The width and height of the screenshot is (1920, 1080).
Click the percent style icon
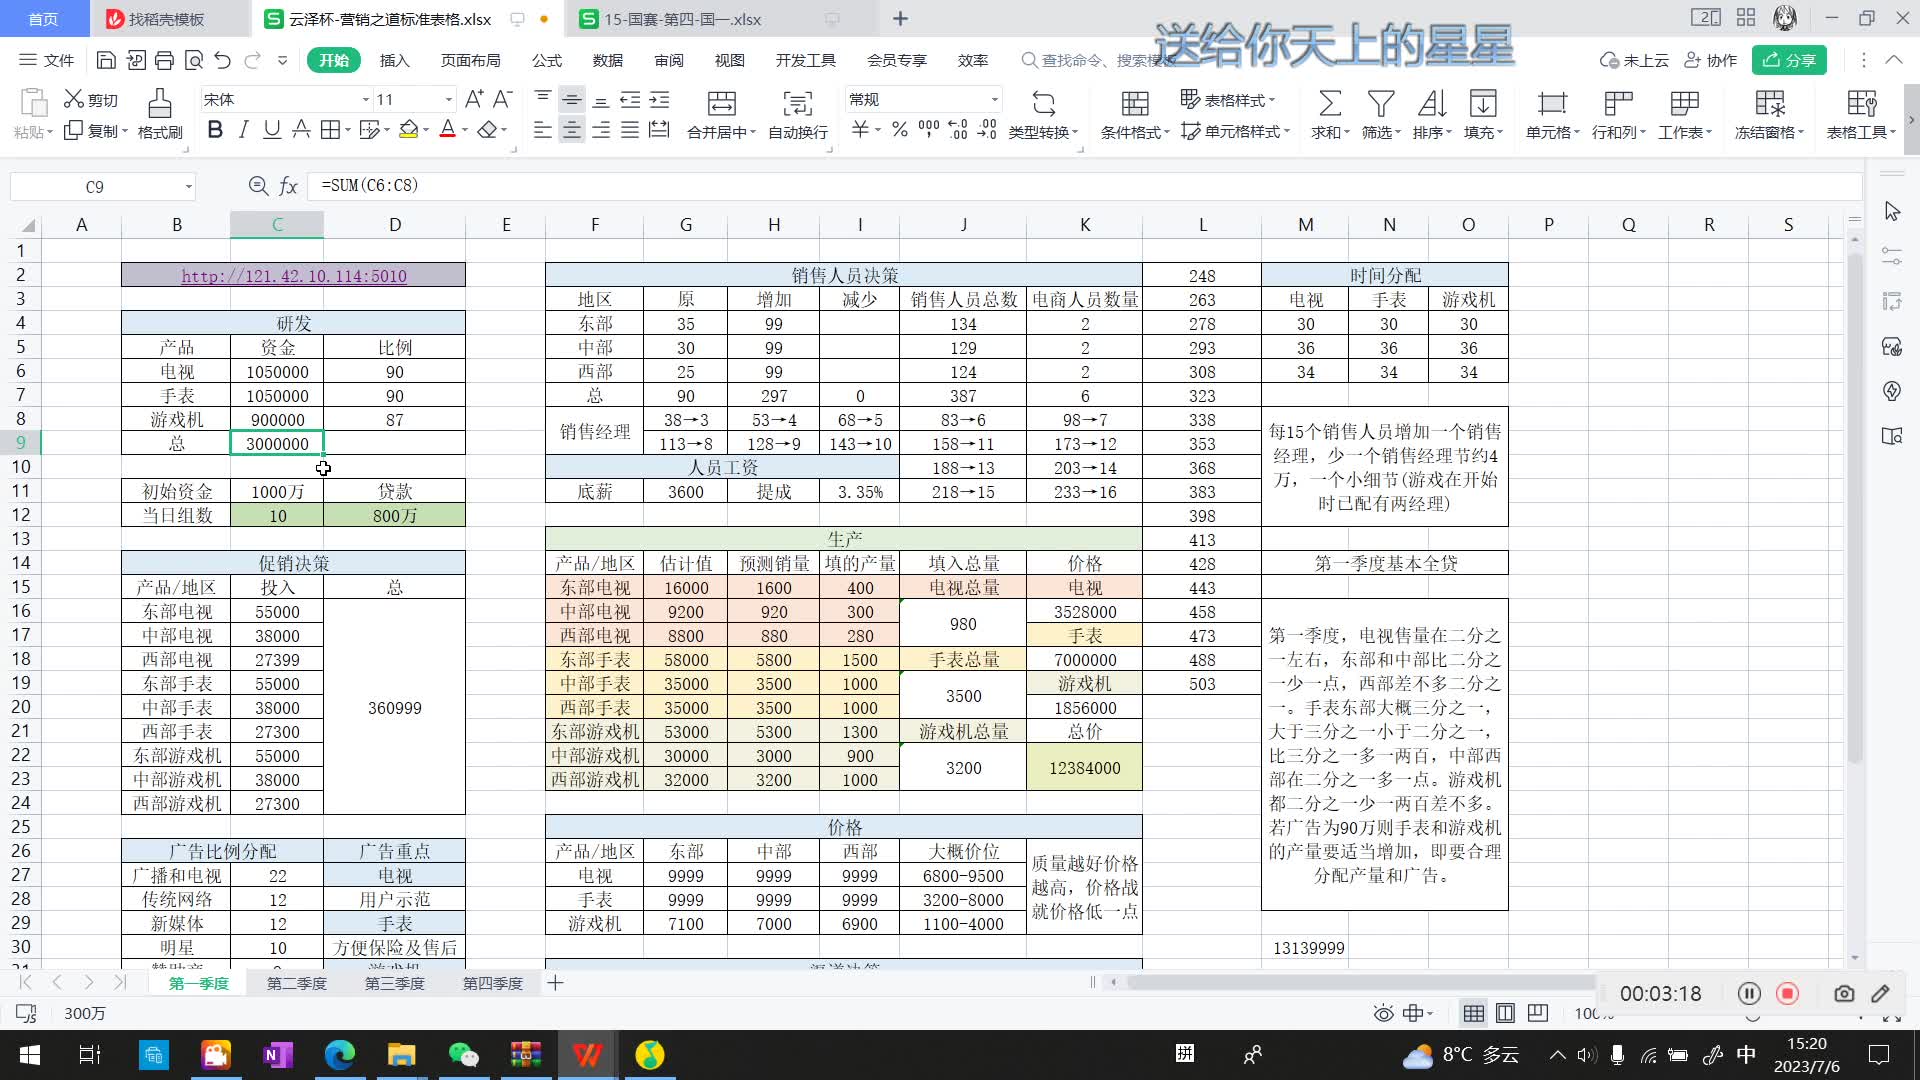coord(900,130)
